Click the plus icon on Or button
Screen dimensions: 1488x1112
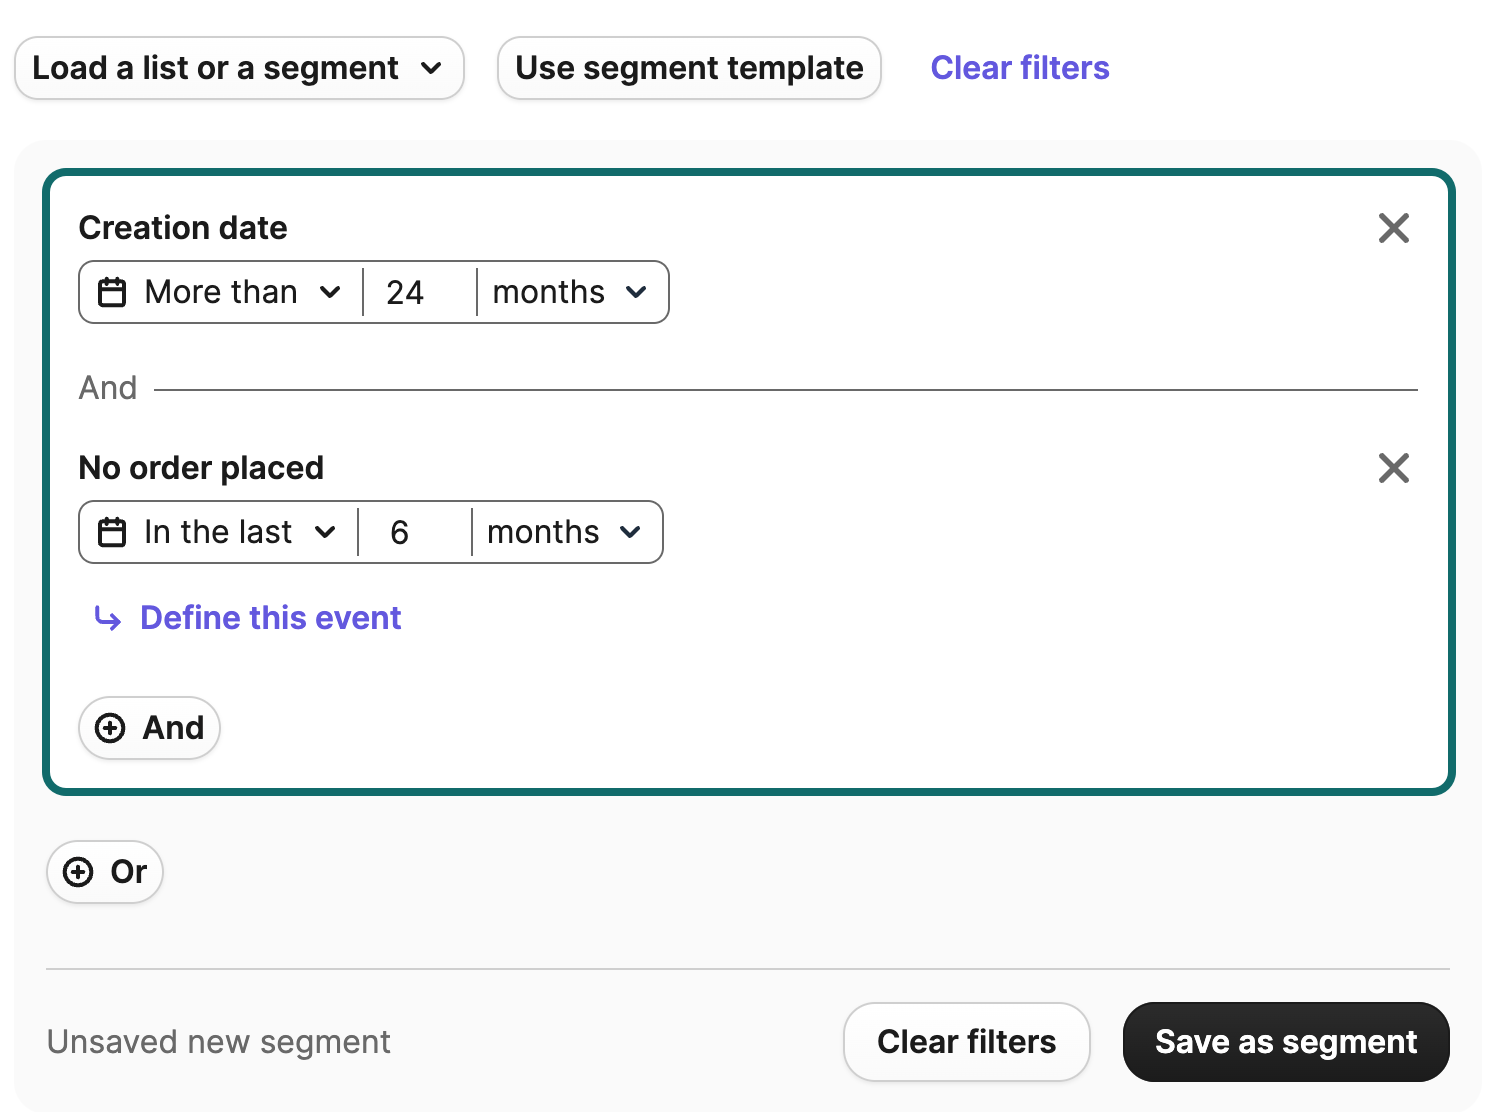[78, 872]
